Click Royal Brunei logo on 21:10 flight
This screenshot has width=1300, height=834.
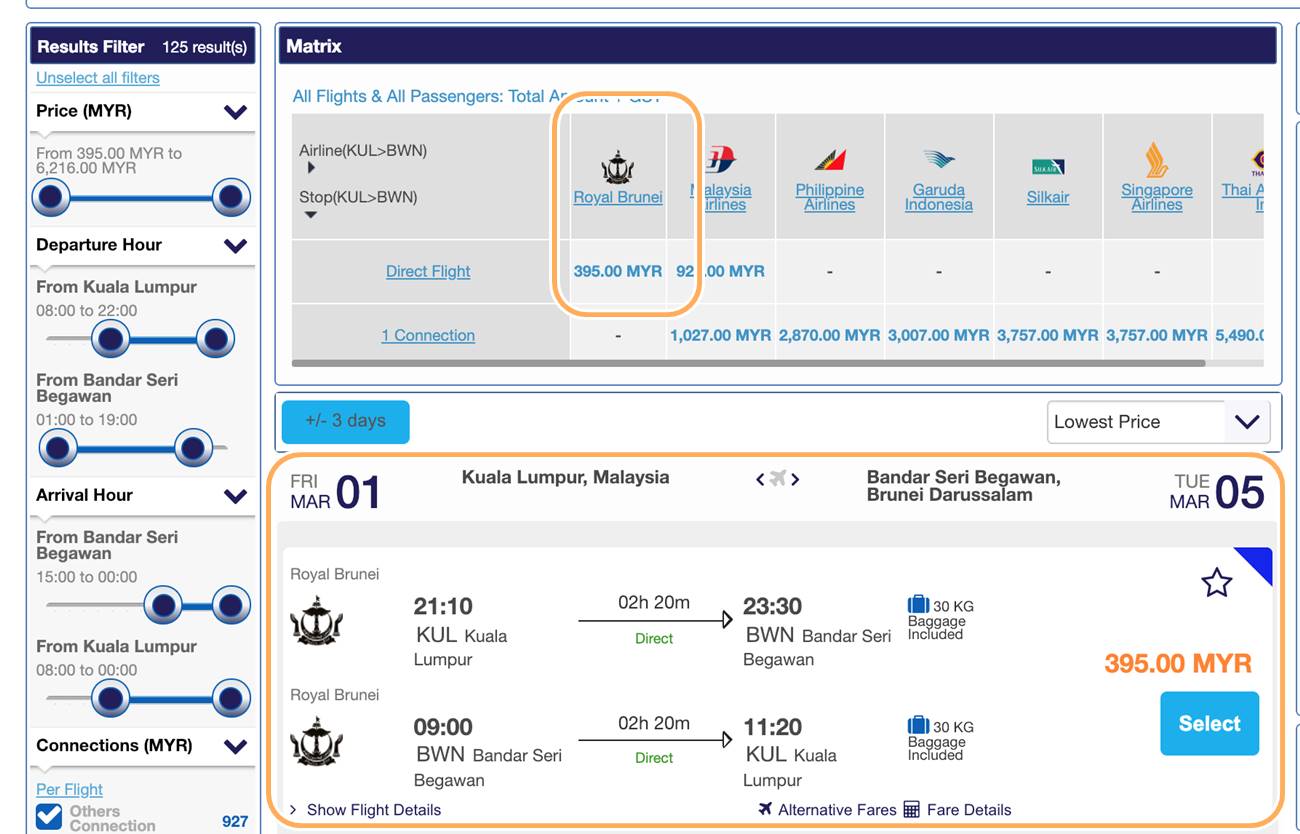316,621
